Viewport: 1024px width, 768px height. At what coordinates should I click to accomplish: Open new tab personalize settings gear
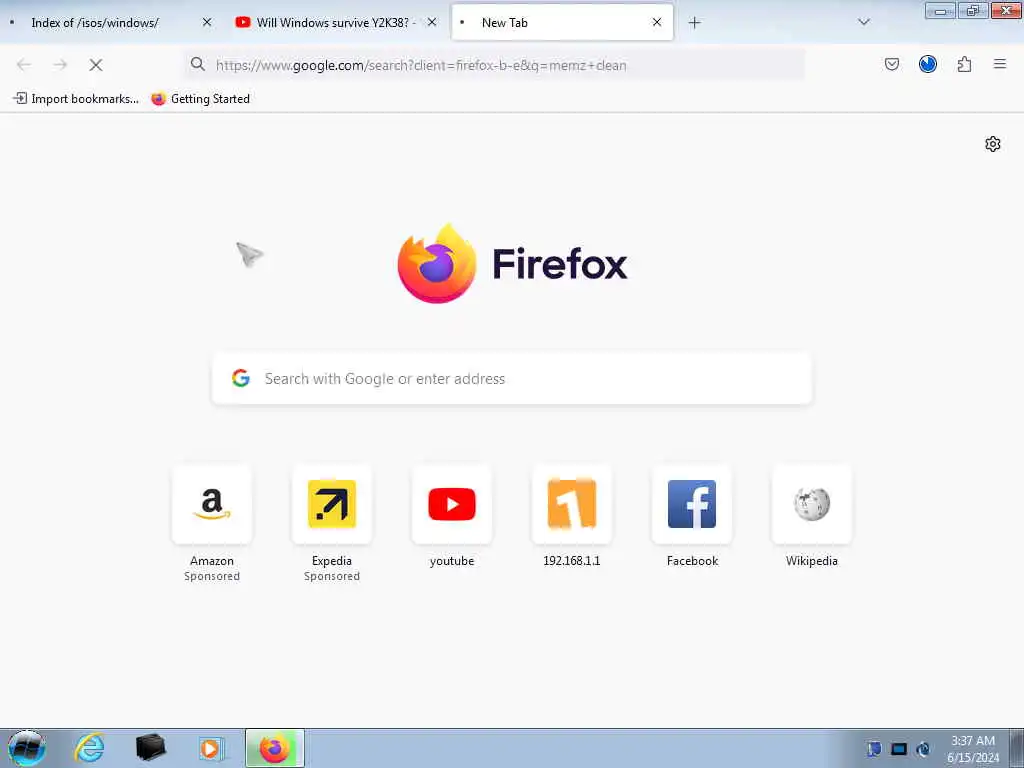(x=993, y=144)
